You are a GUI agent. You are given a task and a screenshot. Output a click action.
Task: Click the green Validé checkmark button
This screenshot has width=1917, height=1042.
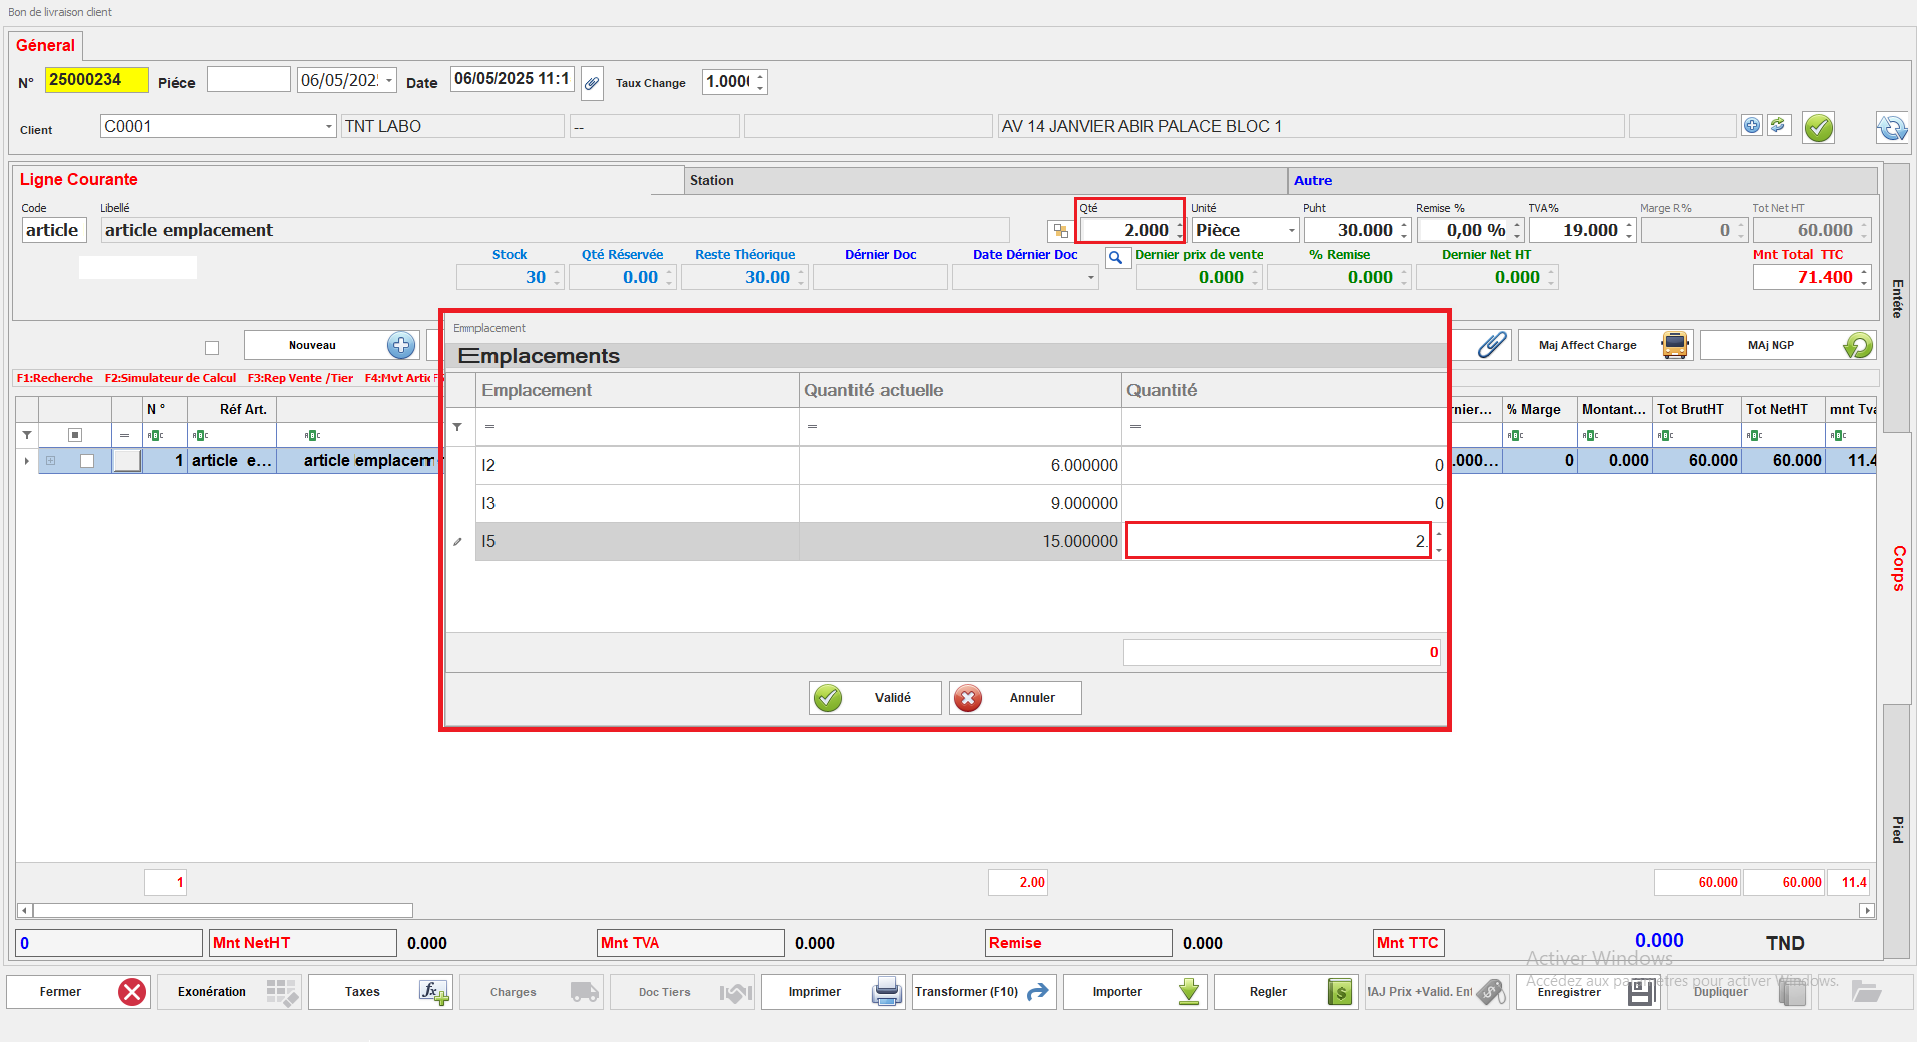click(x=874, y=698)
